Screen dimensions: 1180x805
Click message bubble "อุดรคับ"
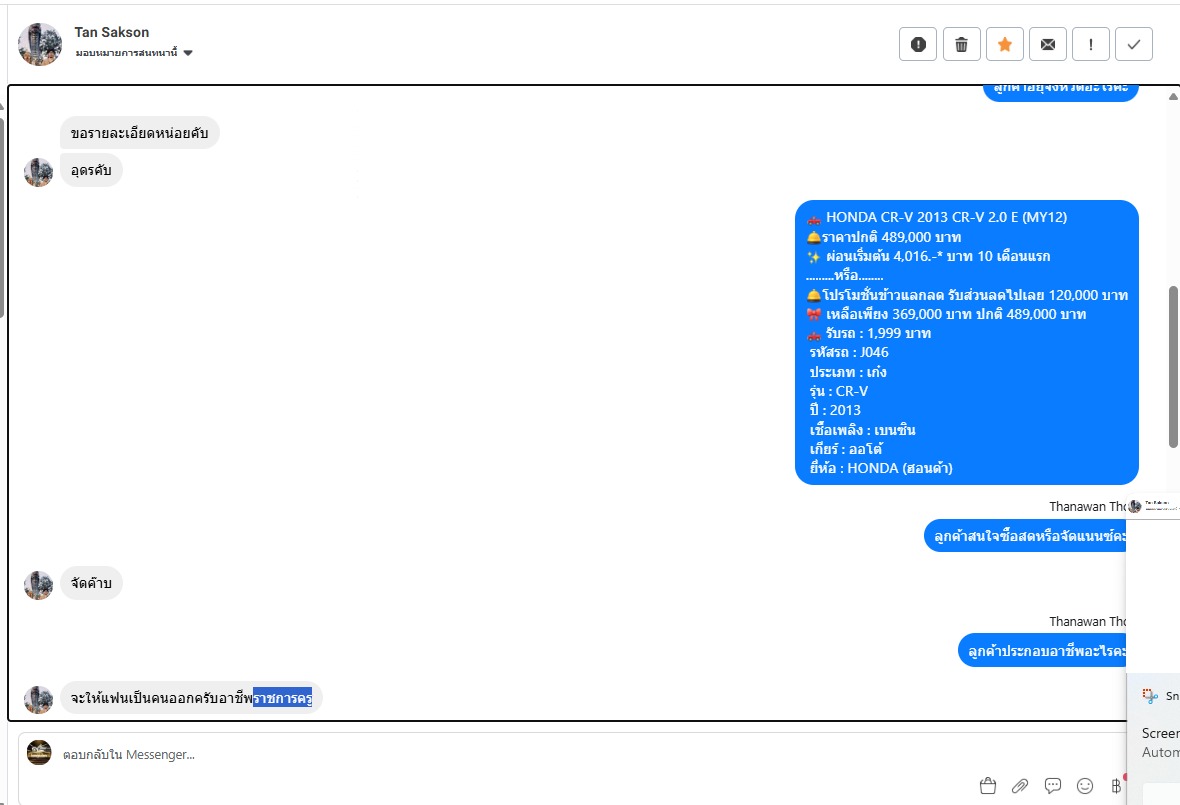91,170
